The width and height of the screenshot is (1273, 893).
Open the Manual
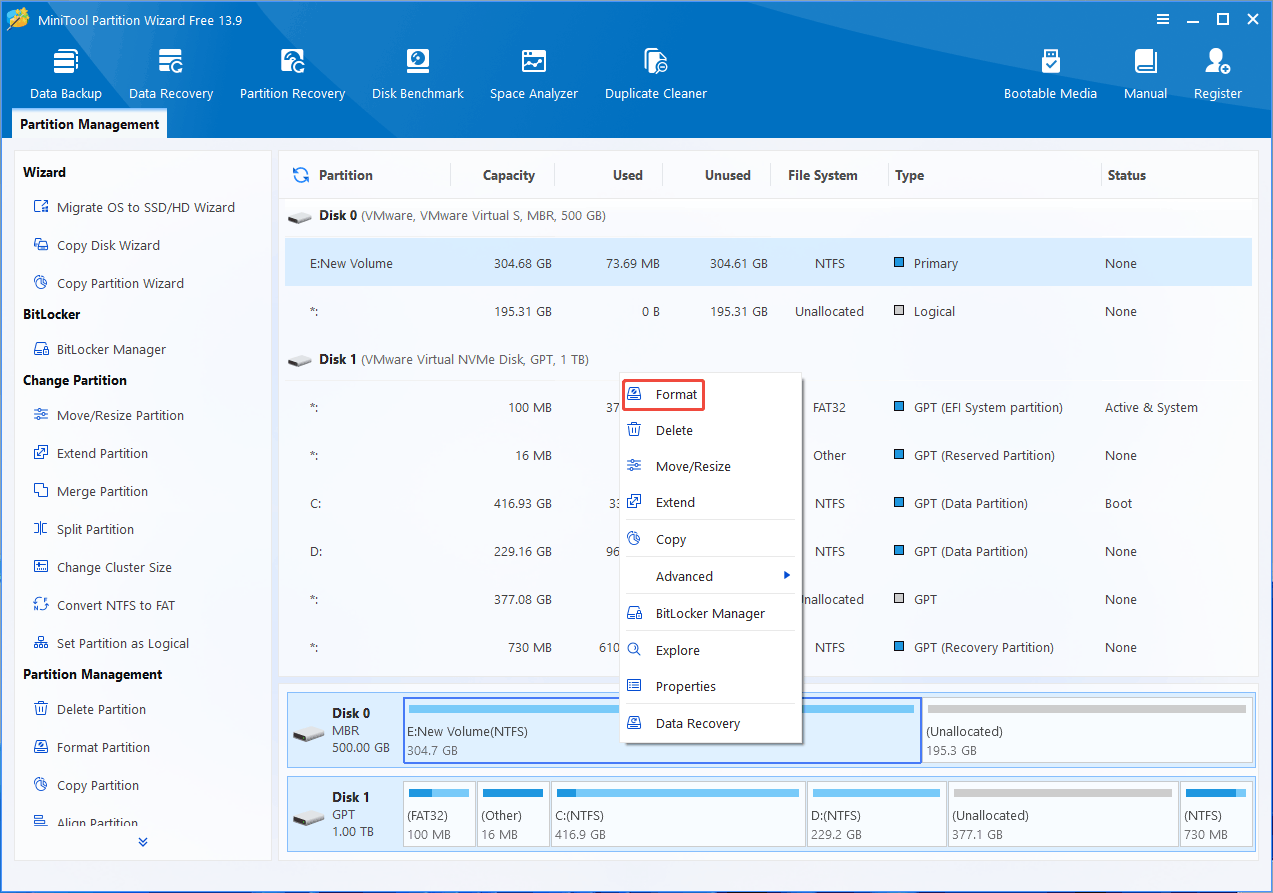1145,74
